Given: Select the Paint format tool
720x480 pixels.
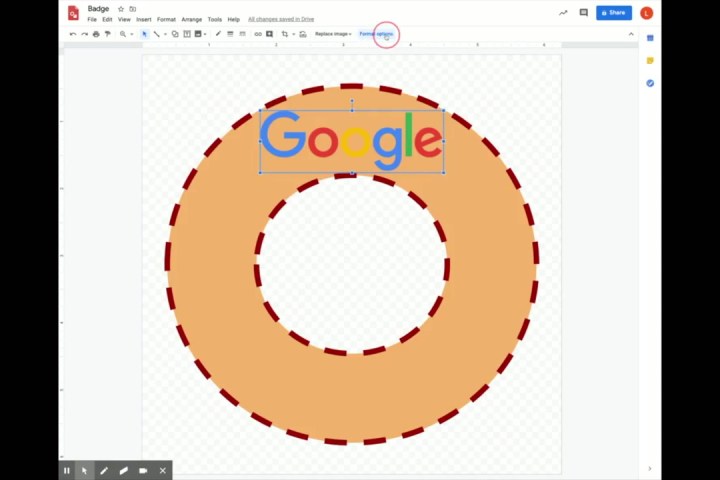Looking at the screenshot, I should point(107,34).
